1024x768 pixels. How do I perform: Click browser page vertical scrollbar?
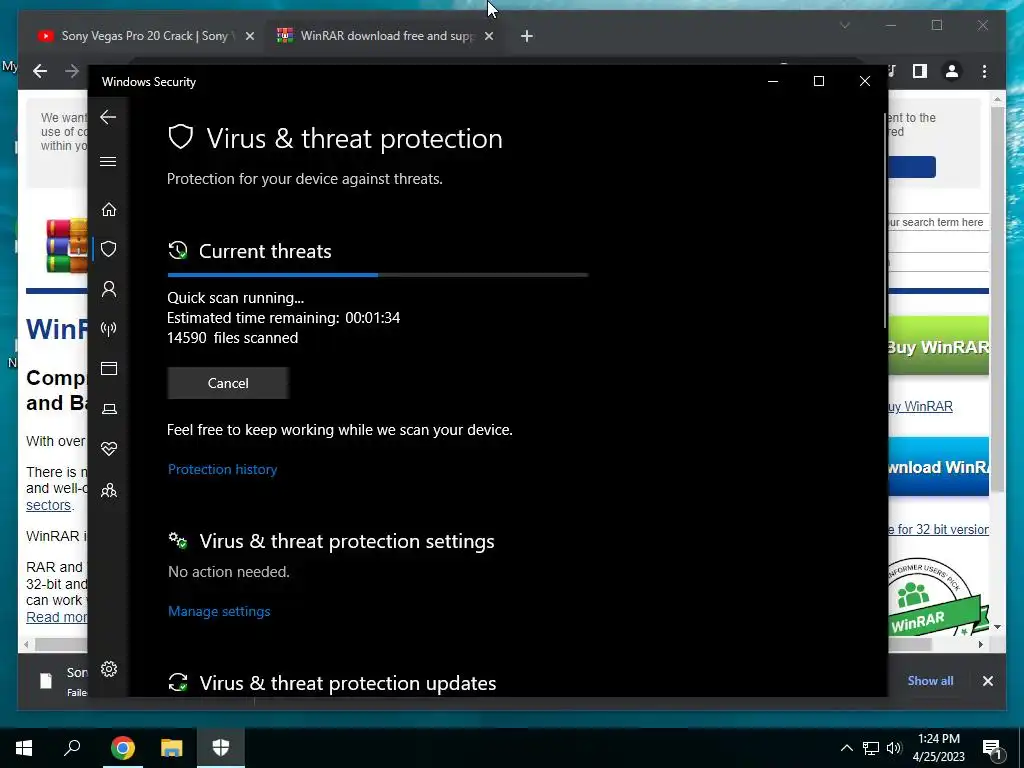point(997,298)
